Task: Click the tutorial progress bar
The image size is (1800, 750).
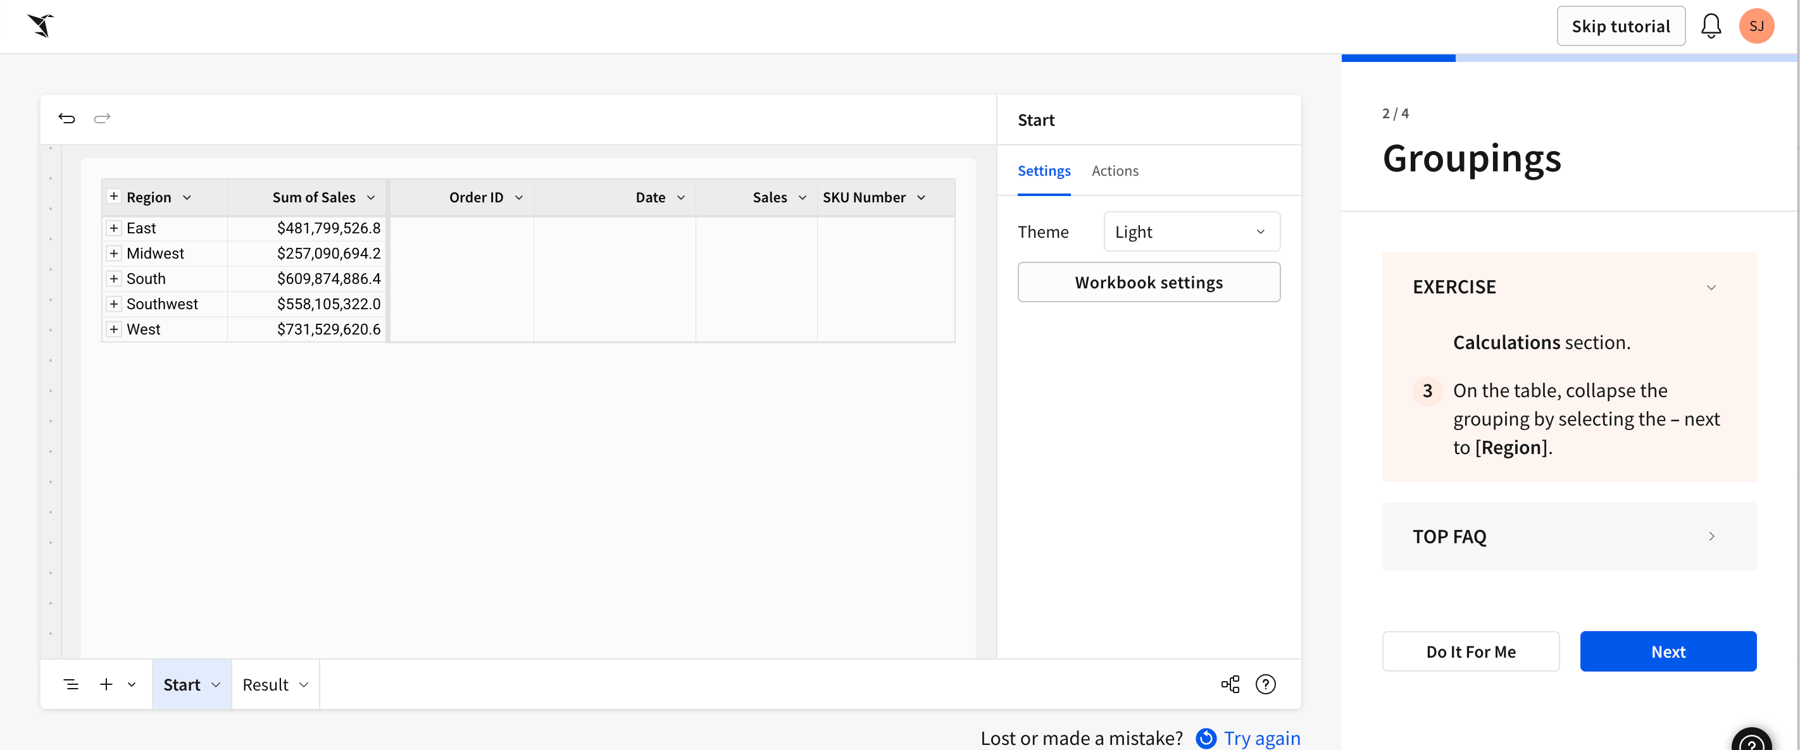Action: (1570, 58)
